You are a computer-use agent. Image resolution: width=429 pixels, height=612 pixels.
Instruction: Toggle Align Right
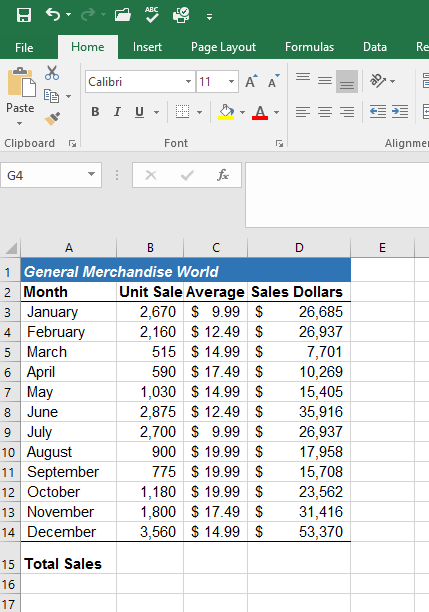[x=347, y=112]
